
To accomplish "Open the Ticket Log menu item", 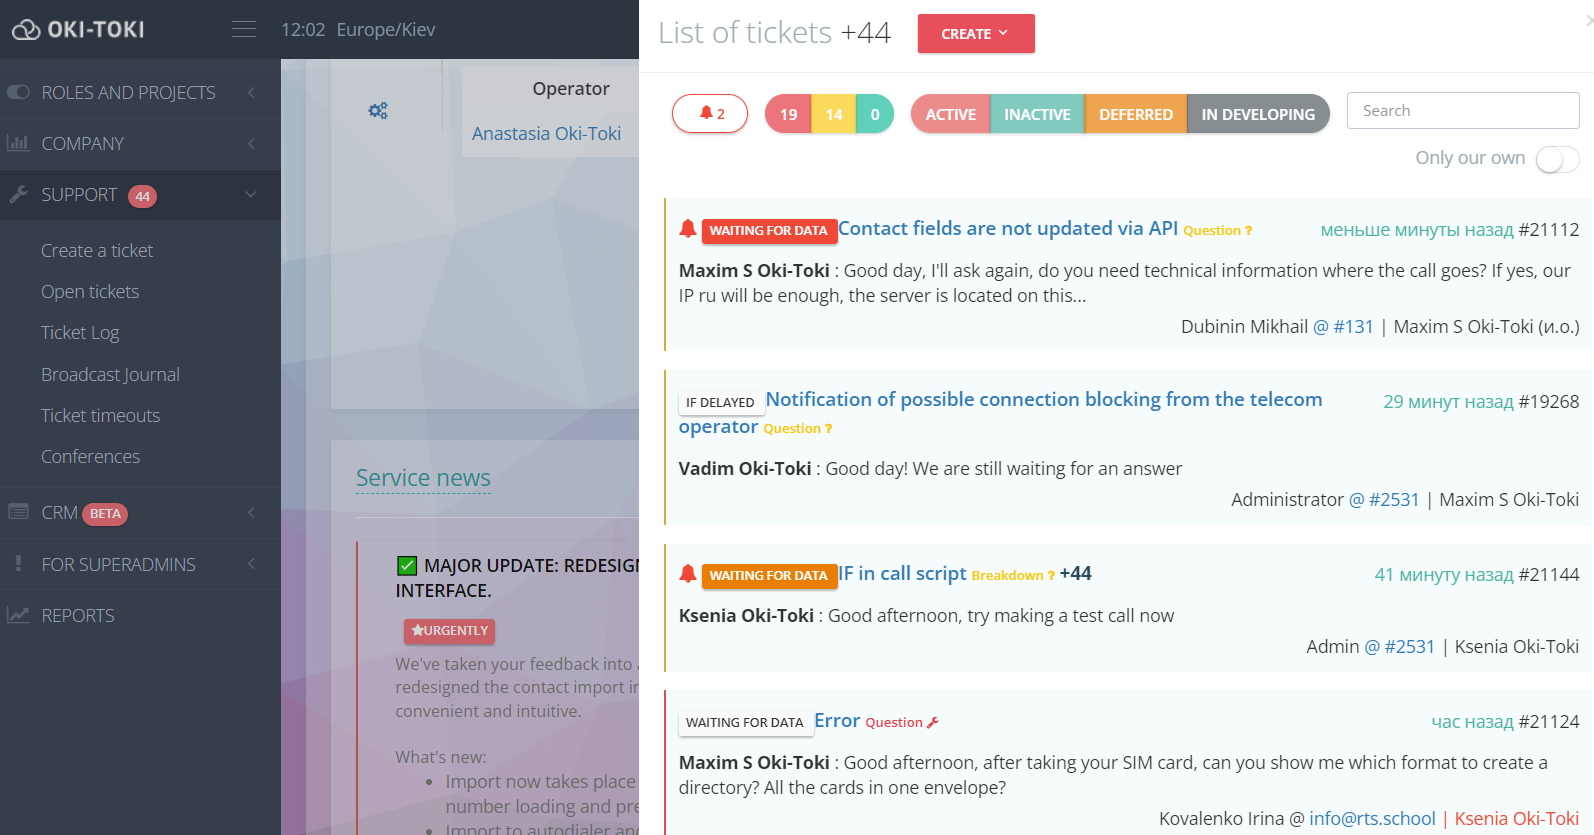I will coord(80,332).
